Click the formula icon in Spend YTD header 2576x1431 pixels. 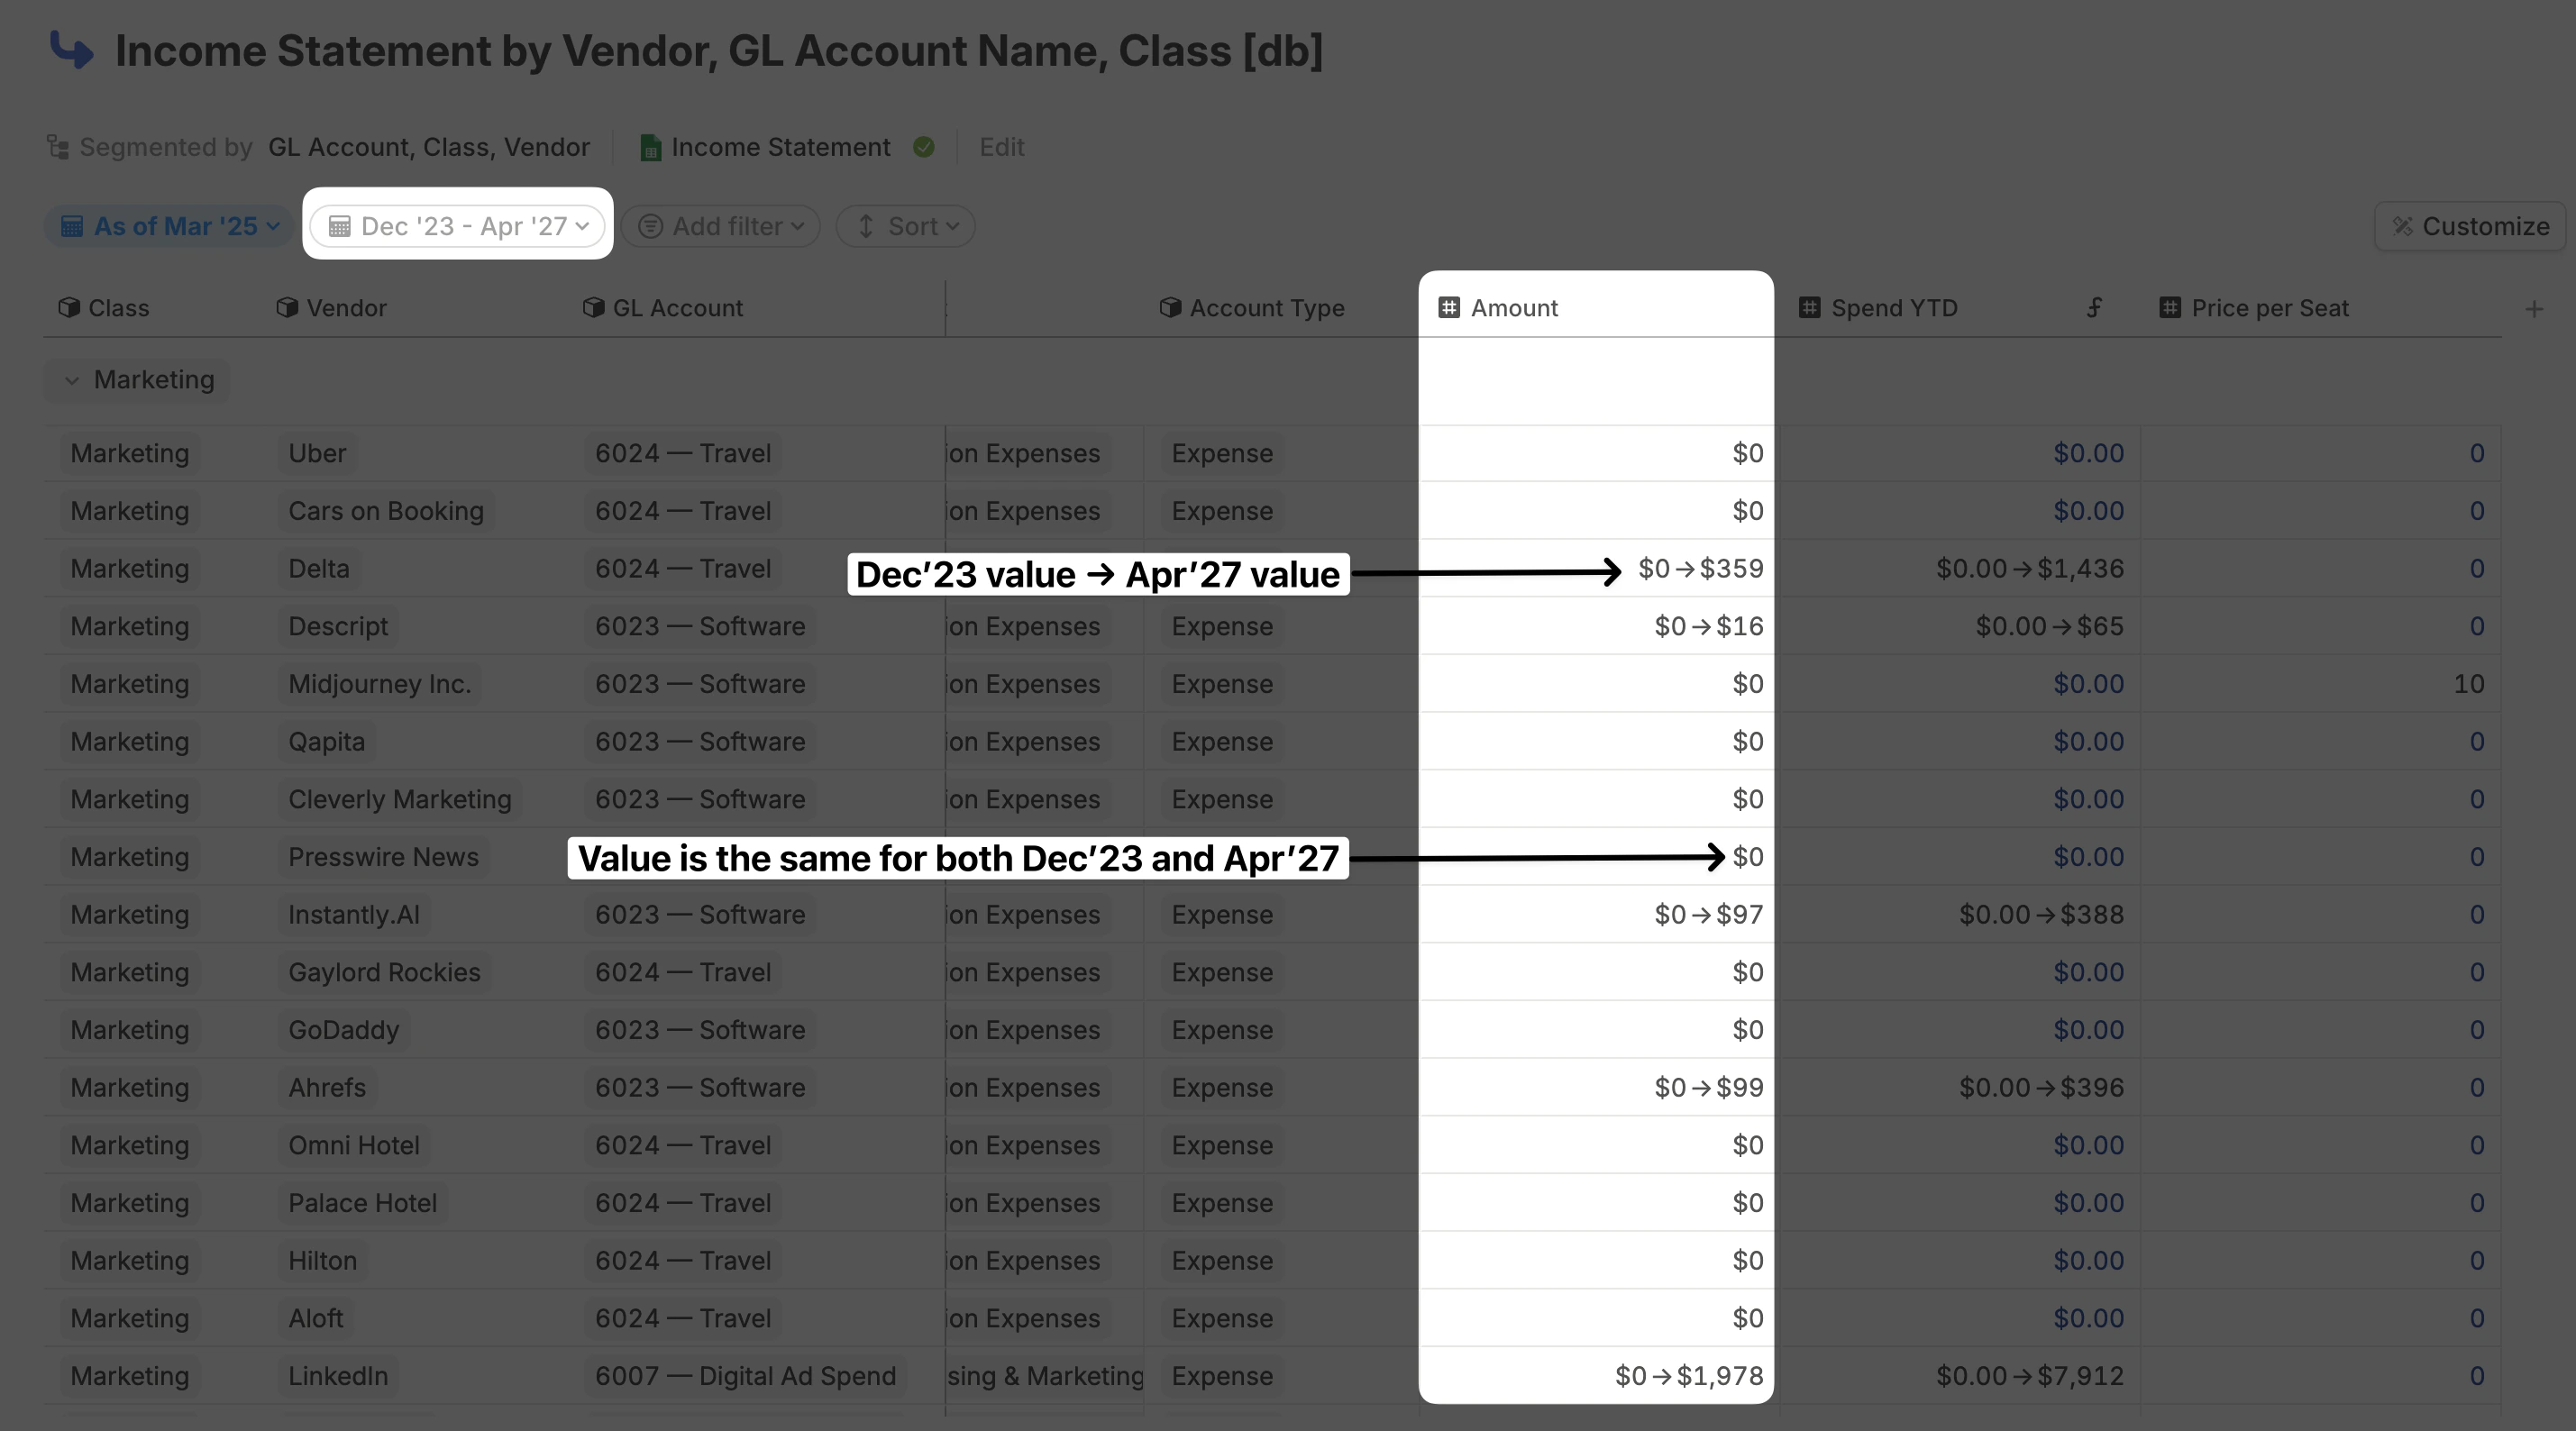coord(2094,308)
